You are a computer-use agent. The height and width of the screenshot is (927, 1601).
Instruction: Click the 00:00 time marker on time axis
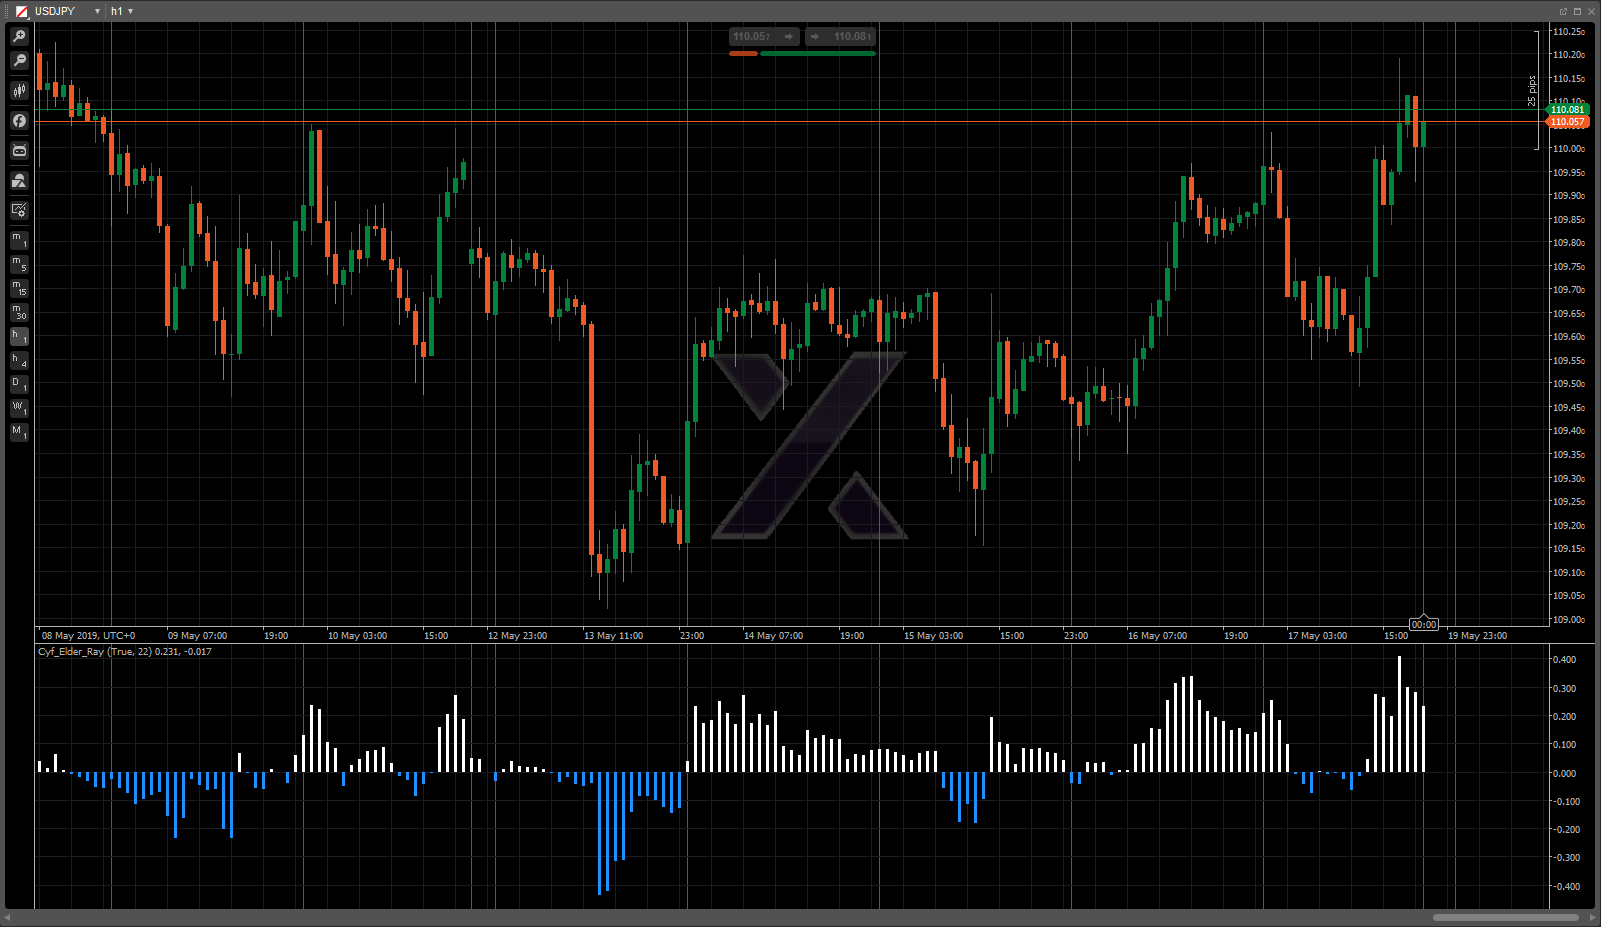click(1424, 625)
